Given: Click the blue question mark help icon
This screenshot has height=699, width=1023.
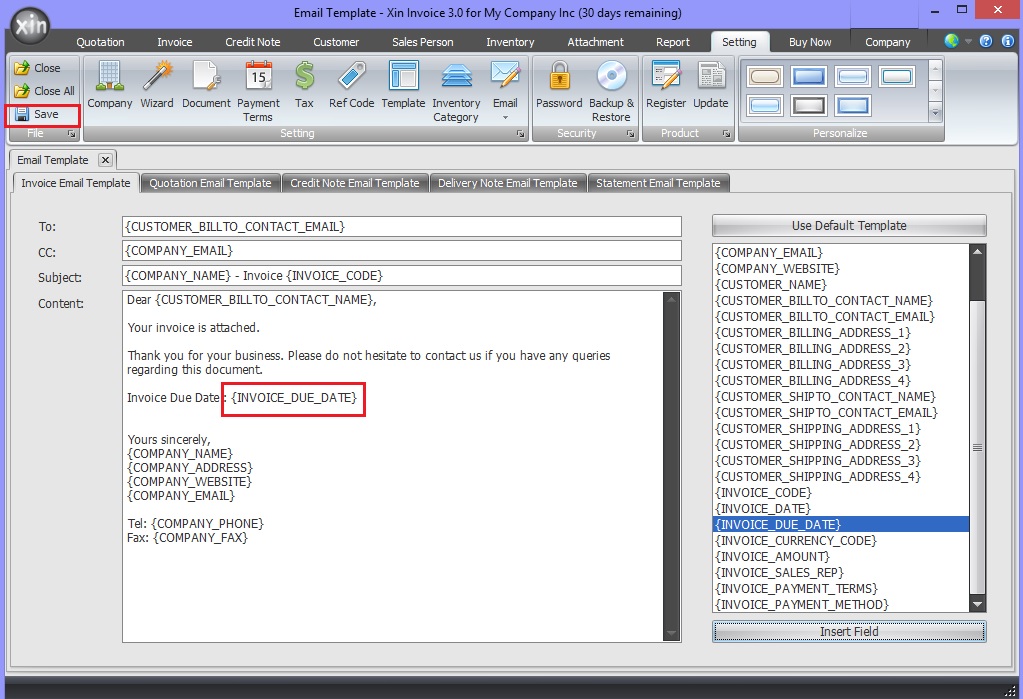Looking at the screenshot, I should tap(986, 41).
